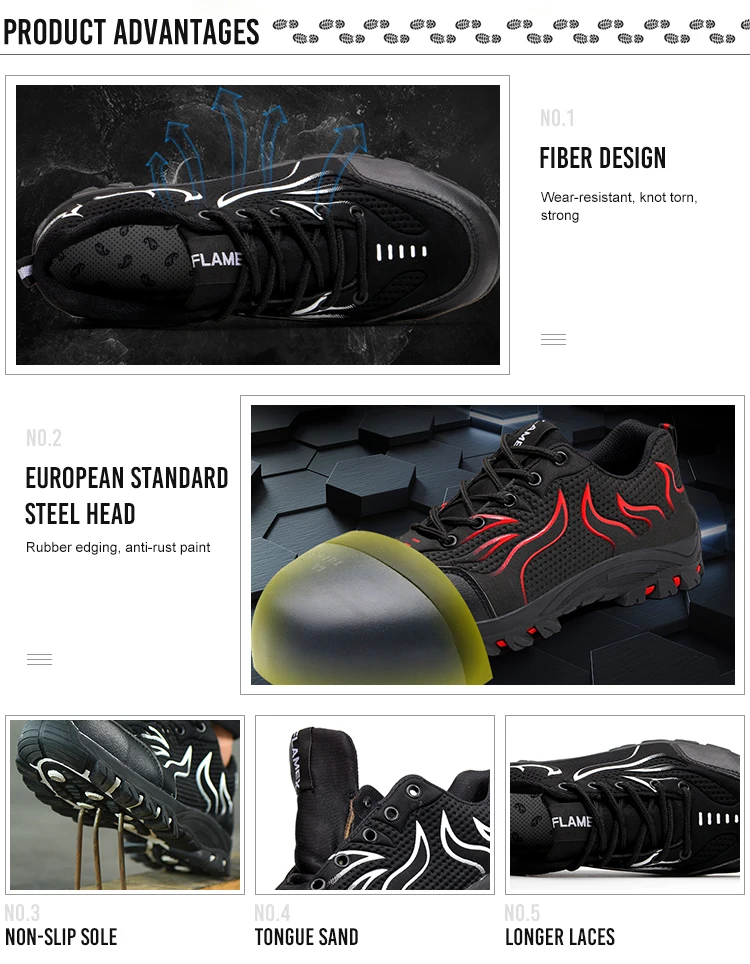Open the red flame shoe steel head image
The width and height of the screenshot is (750, 964).
[492, 545]
